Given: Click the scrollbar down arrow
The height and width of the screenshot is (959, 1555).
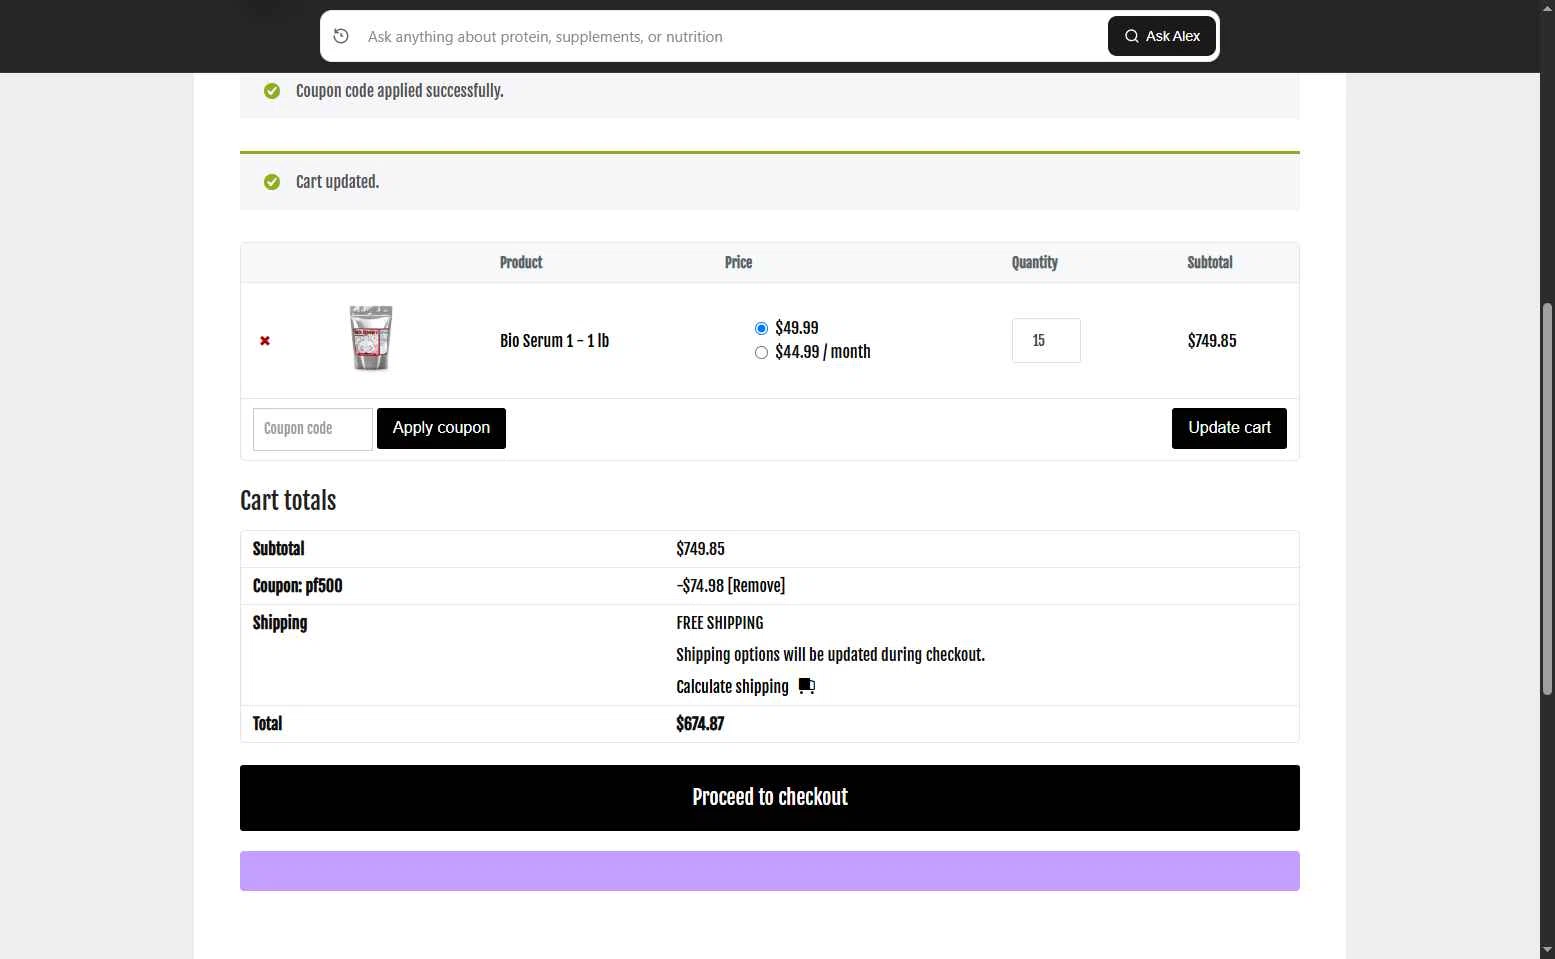Looking at the screenshot, I should (x=1547, y=950).
